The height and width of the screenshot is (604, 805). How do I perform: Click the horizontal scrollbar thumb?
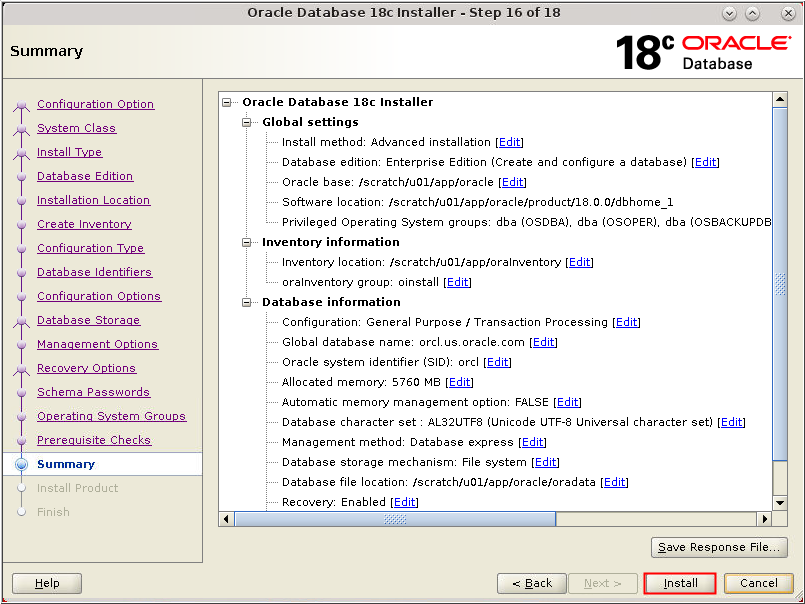point(395,519)
